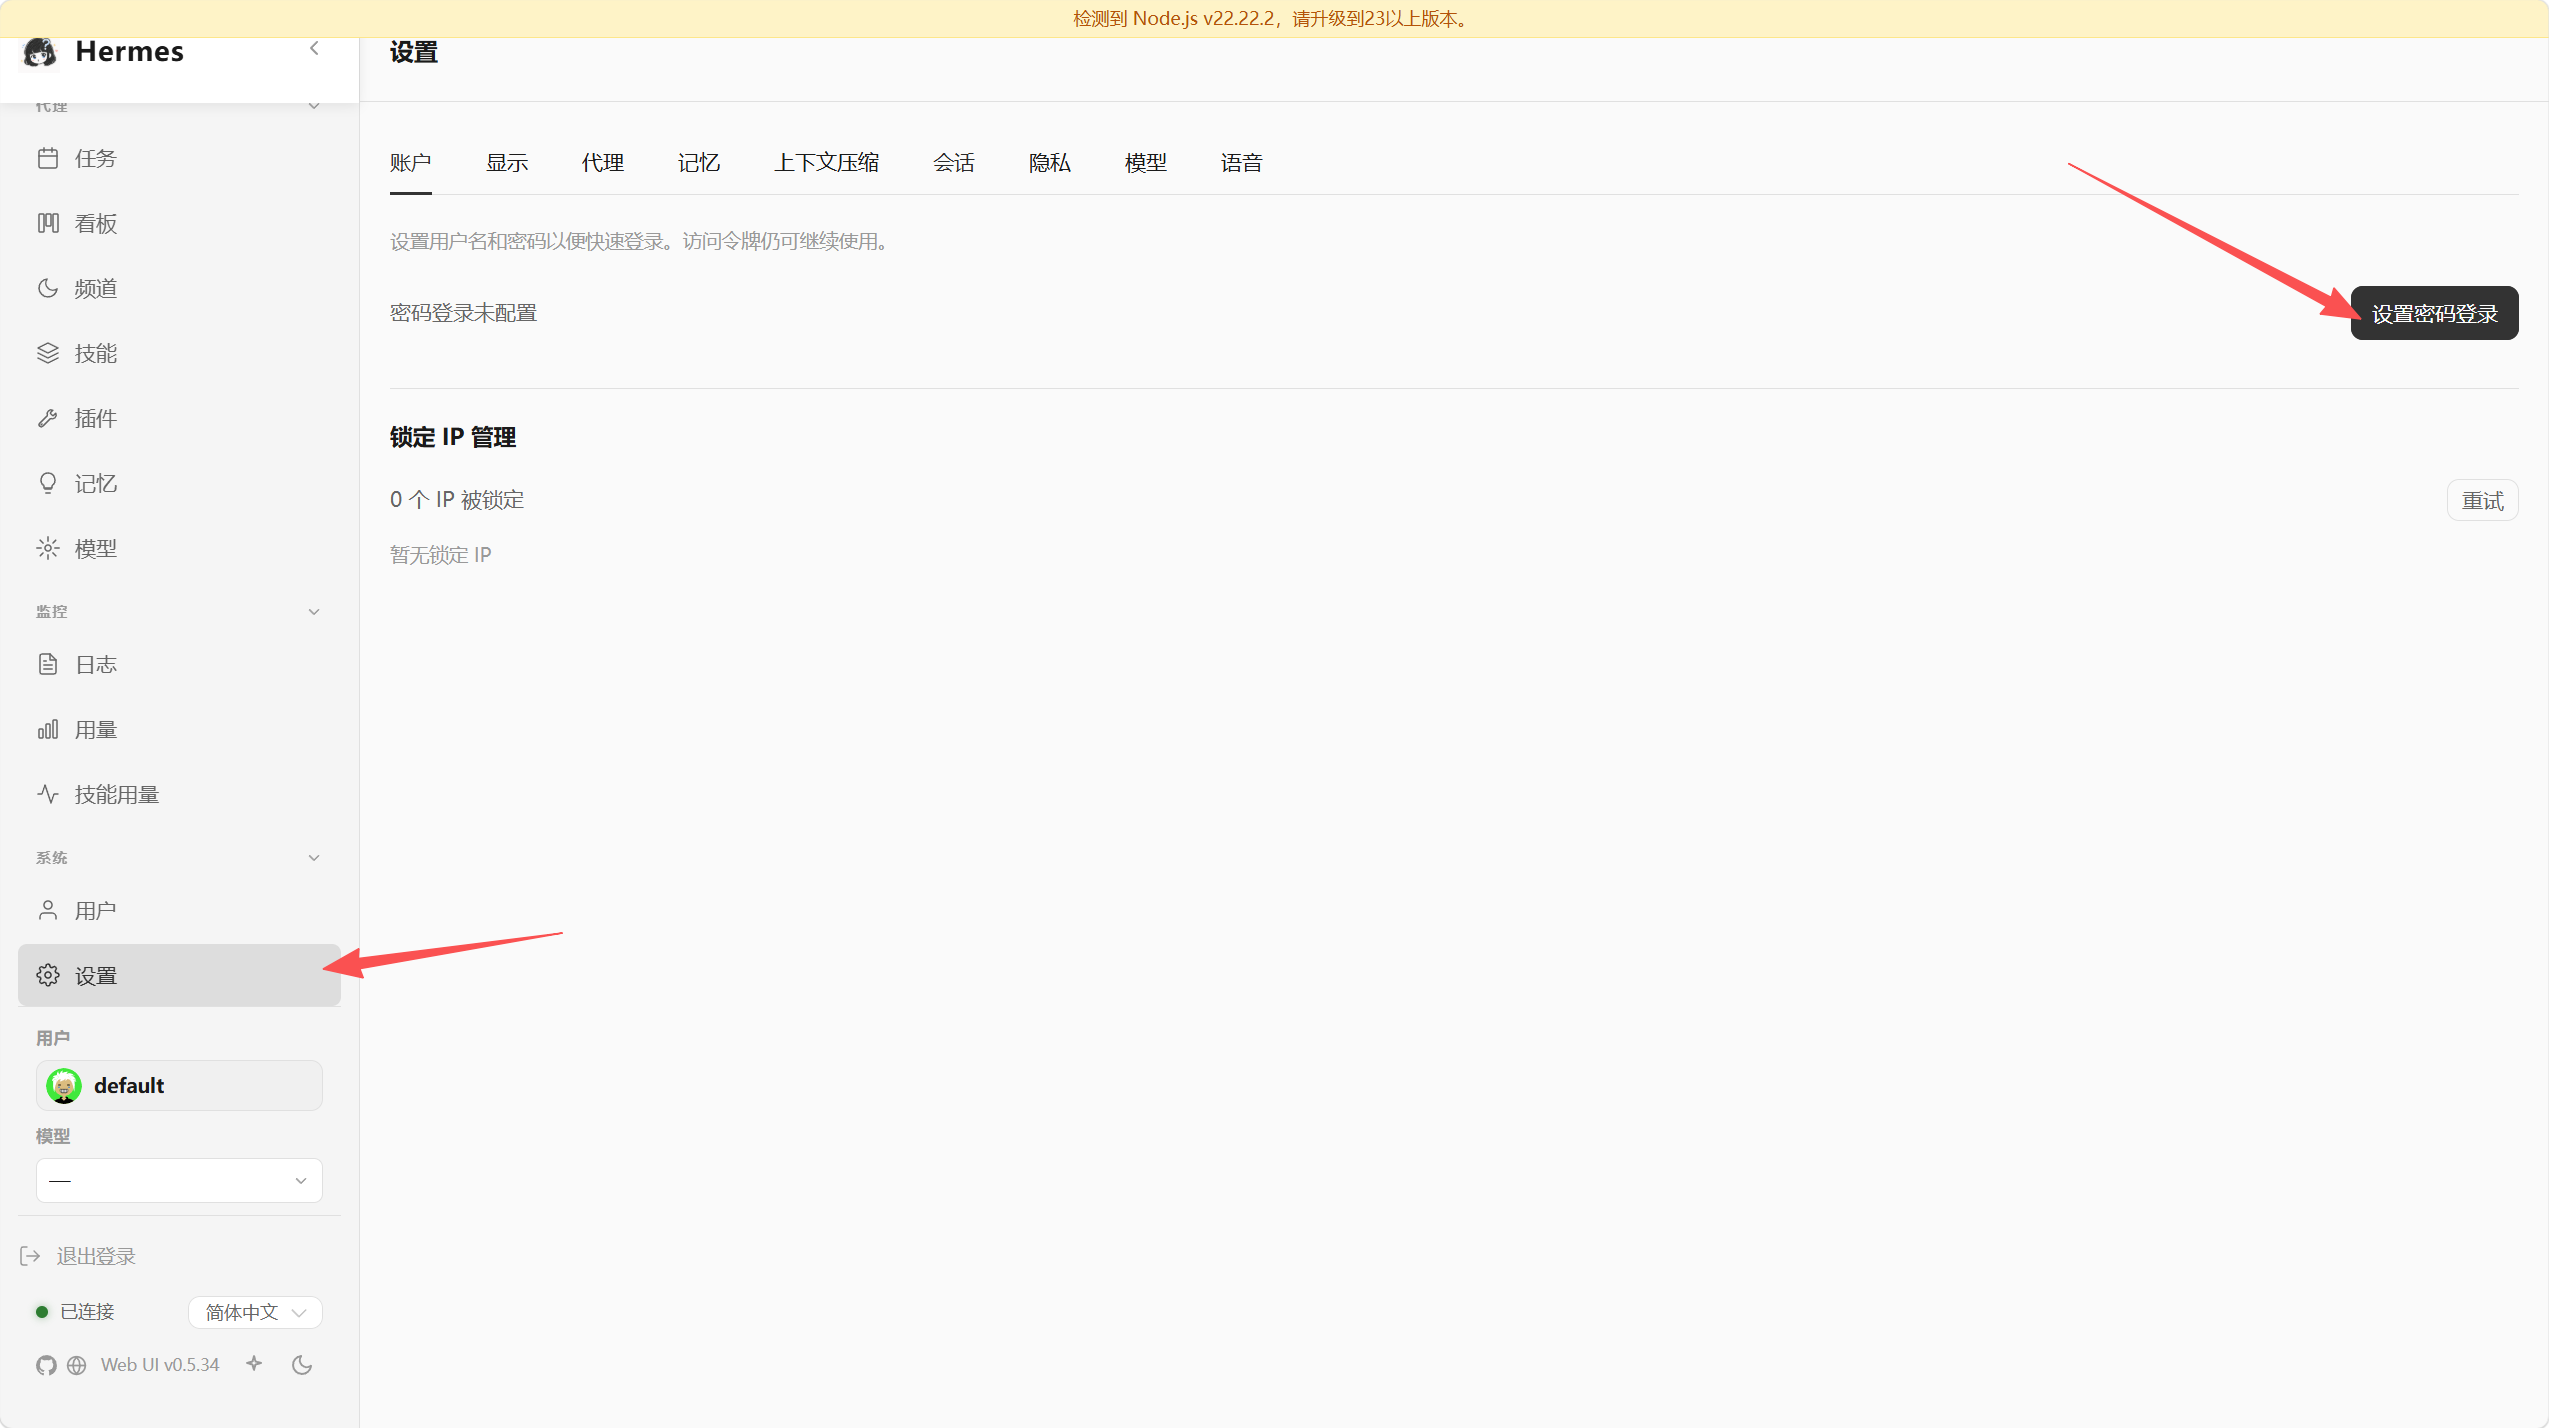
Task: Switch to the 代理 tab
Action: tap(603, 163)
